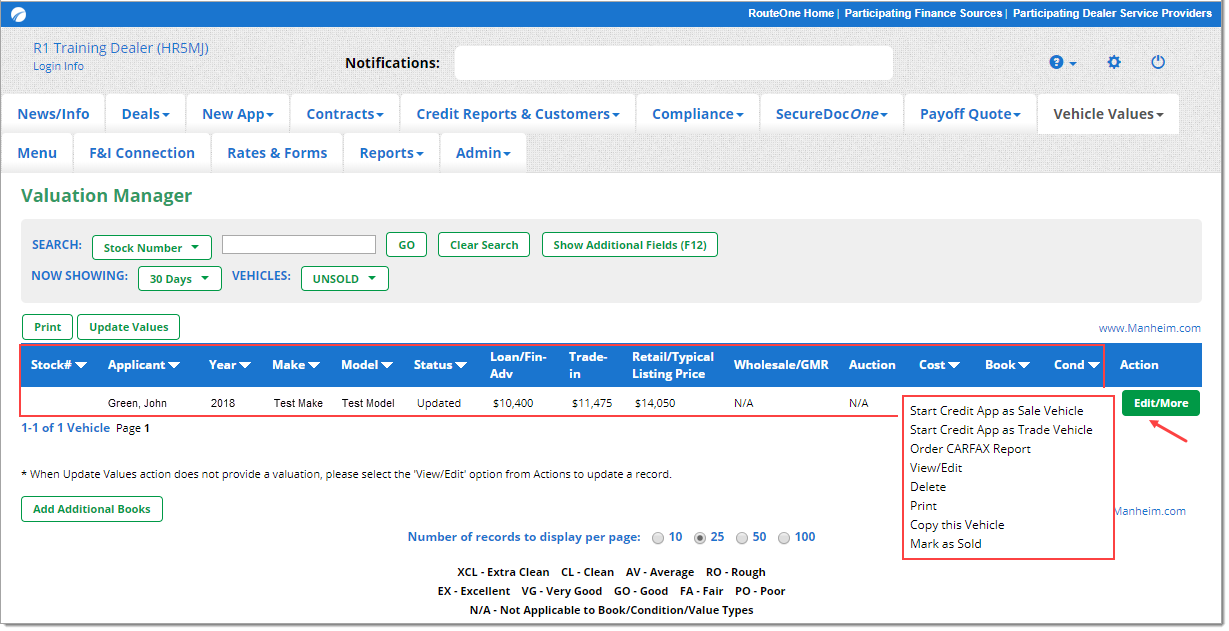Open the Menu tab
This screenshot has width=1229, height=631.
pyautogui.click(x=37, y=153)
